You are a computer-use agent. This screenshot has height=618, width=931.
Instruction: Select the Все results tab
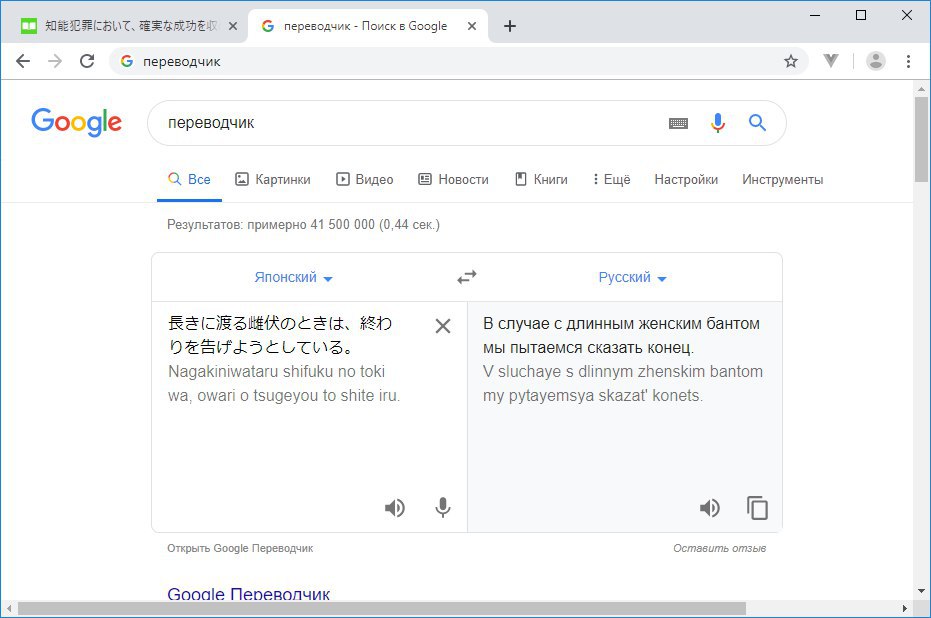[189, 179]
